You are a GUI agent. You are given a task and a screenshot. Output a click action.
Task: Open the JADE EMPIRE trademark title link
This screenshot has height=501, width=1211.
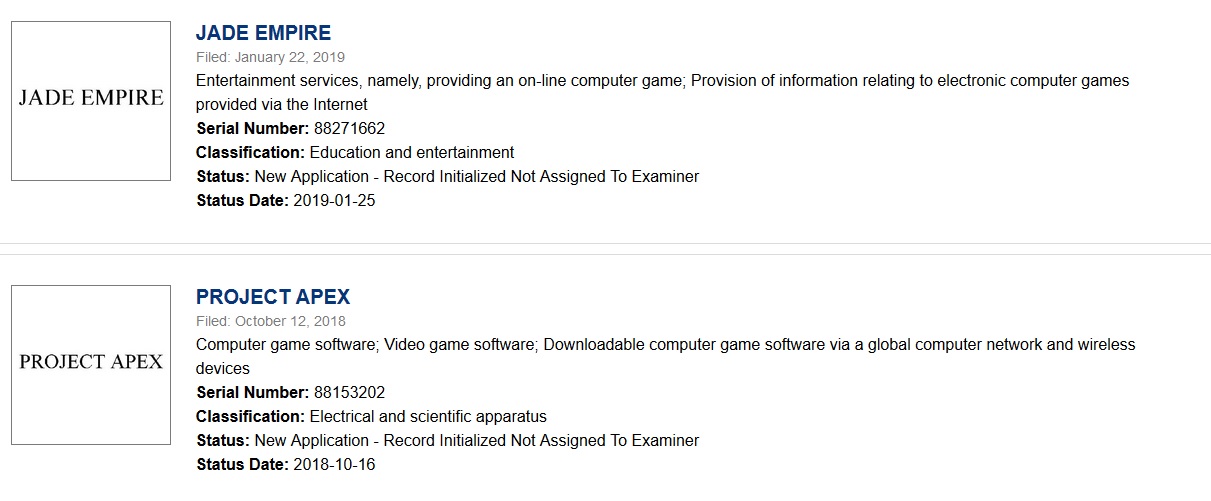tap(263, 33)
